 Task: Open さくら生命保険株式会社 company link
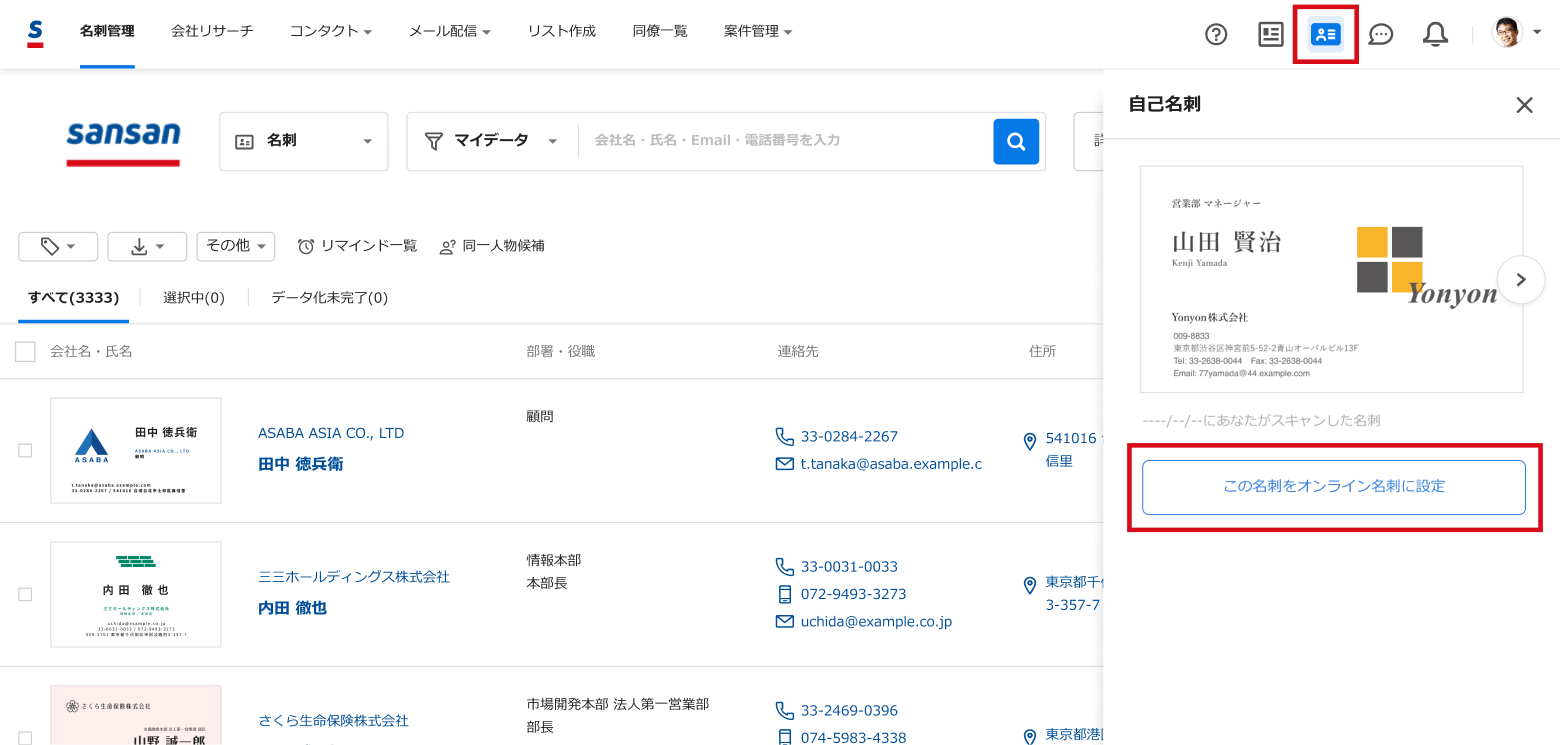point(334,721)
